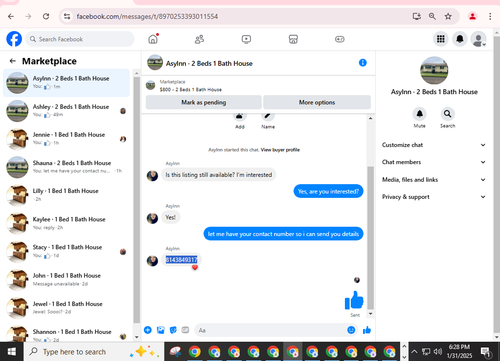Open the Stacy - 1 Bed 1 Bath House chat
The height and width of the screenshot is (361, 500).
point(66,251)
